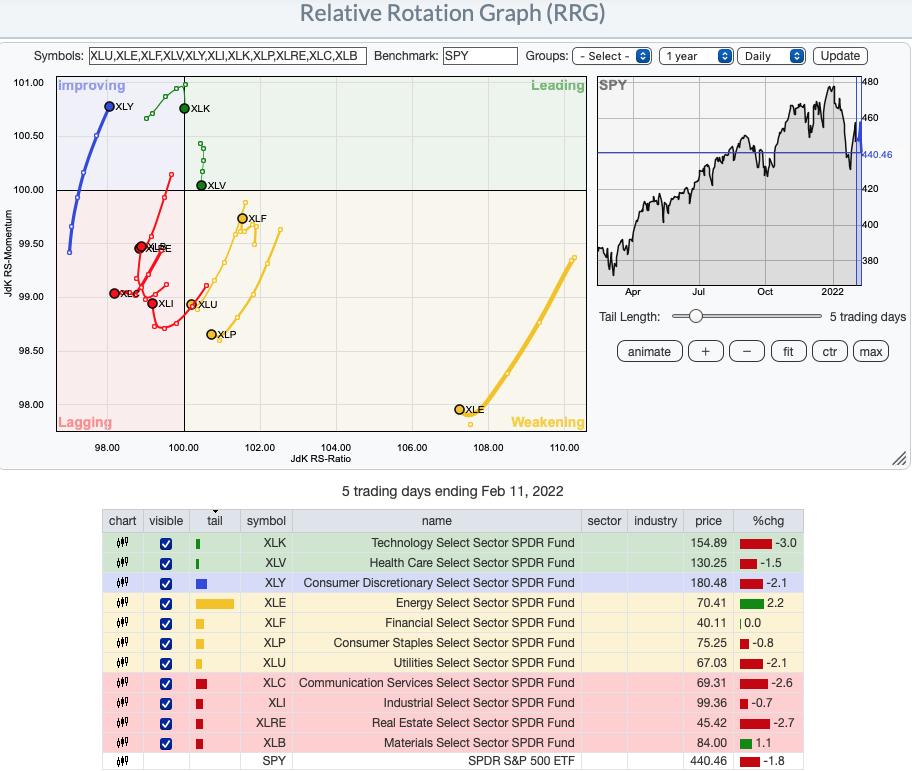The width and height of the screenshot is (912, 771).
Task: Open the chart icon for XLK row
Action: [x=123, y=543]
